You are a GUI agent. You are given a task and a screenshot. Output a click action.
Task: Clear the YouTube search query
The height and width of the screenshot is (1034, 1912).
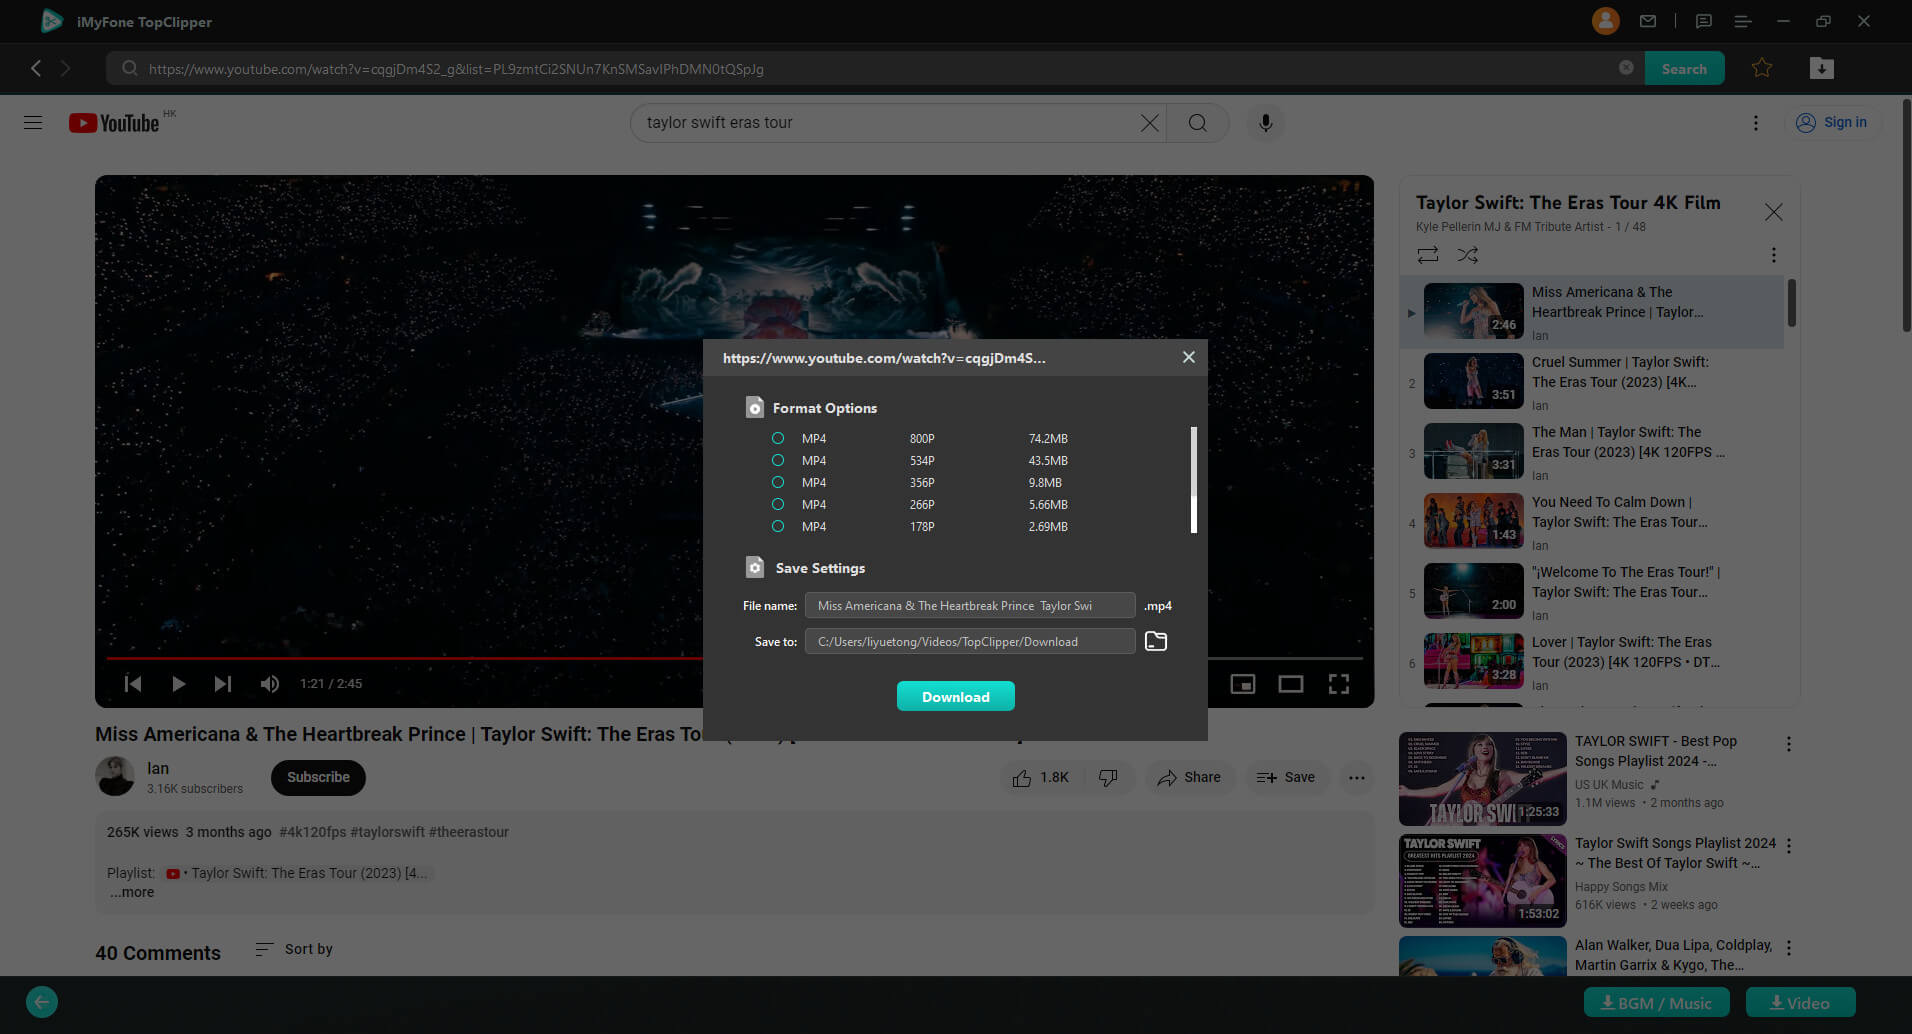pos(1150,123)
